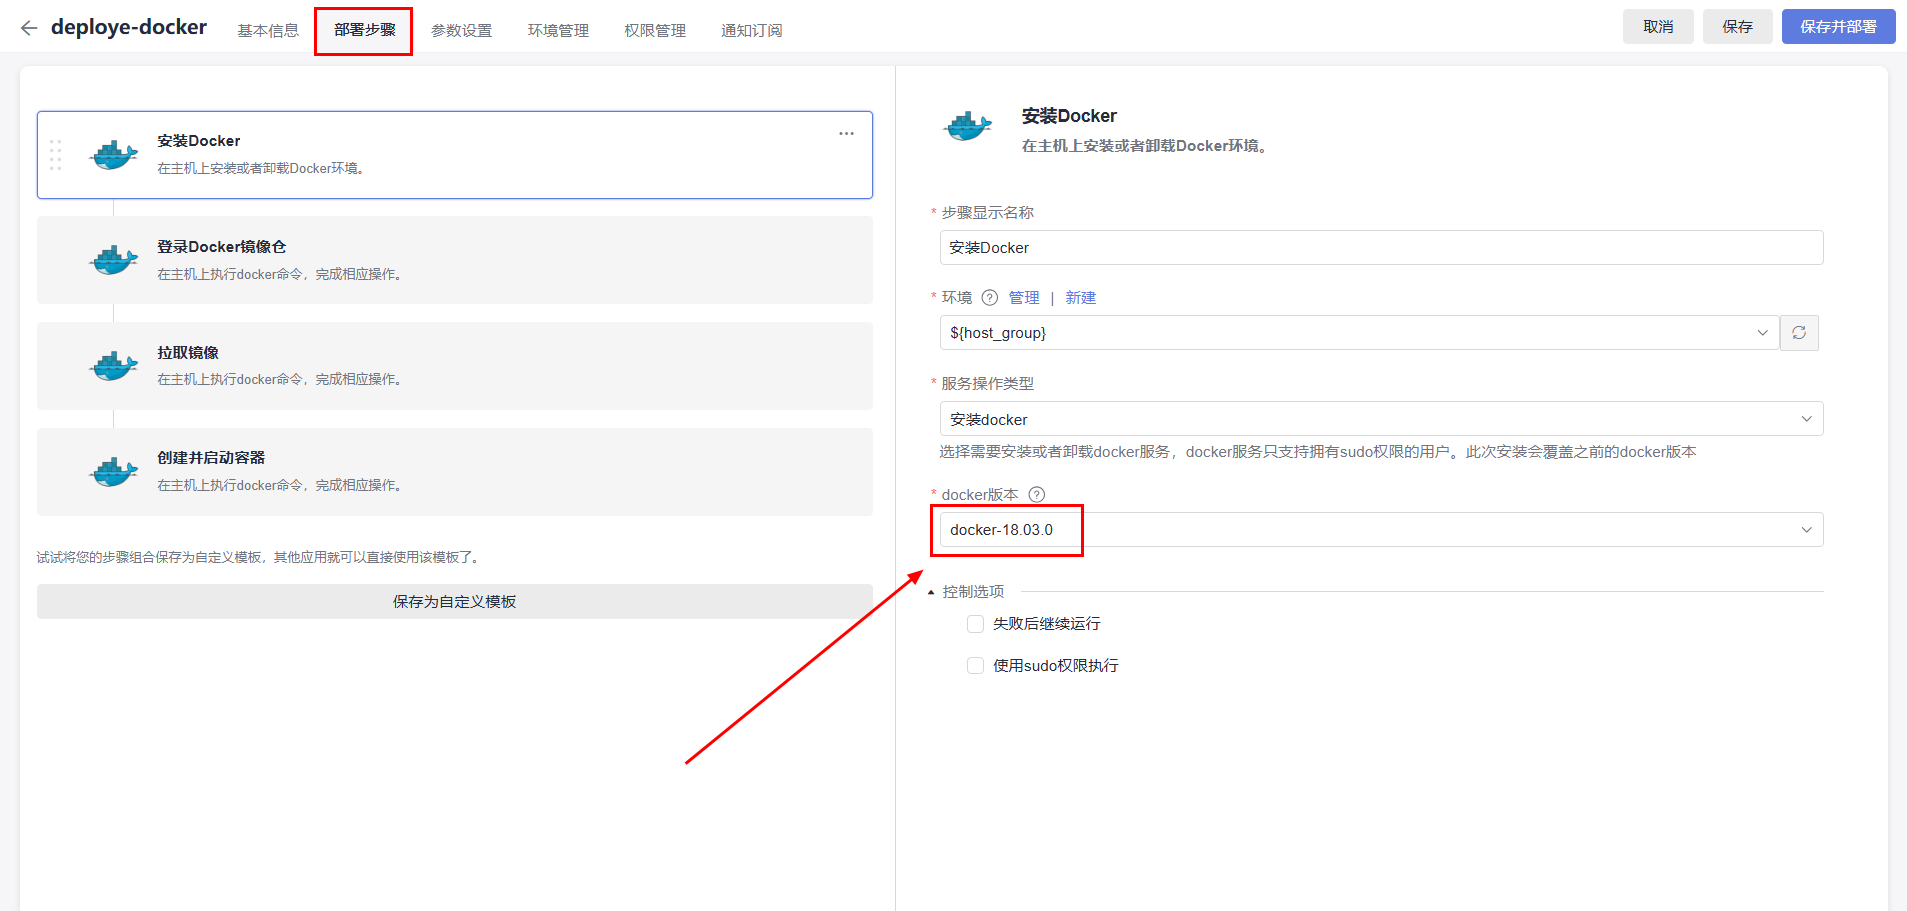
Task: Click the Docker icon of 创建并启动容器 step
Action: (114, 472)
